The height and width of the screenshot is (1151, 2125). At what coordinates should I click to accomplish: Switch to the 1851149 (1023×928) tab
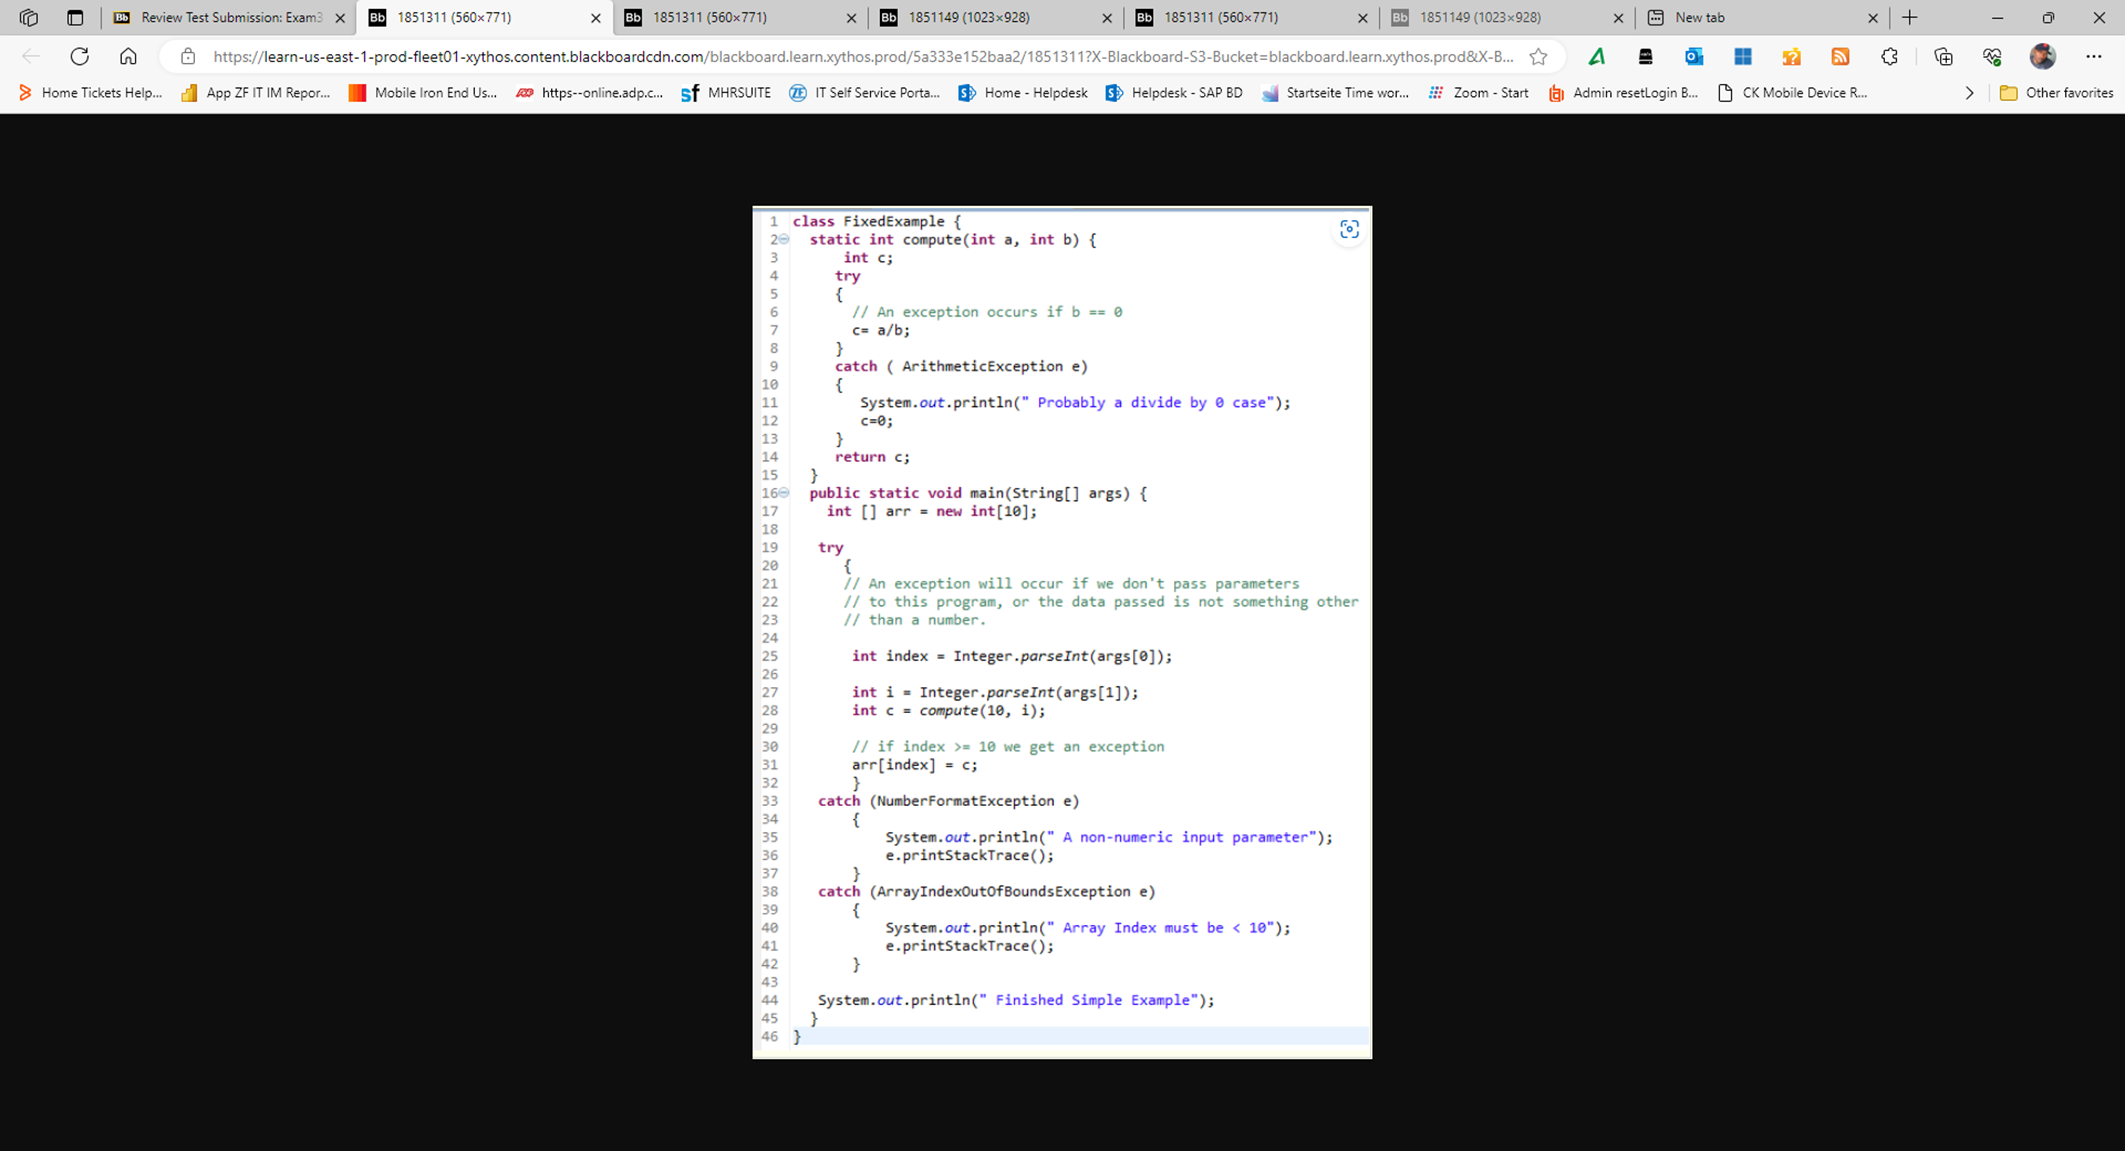click(968, 18)
